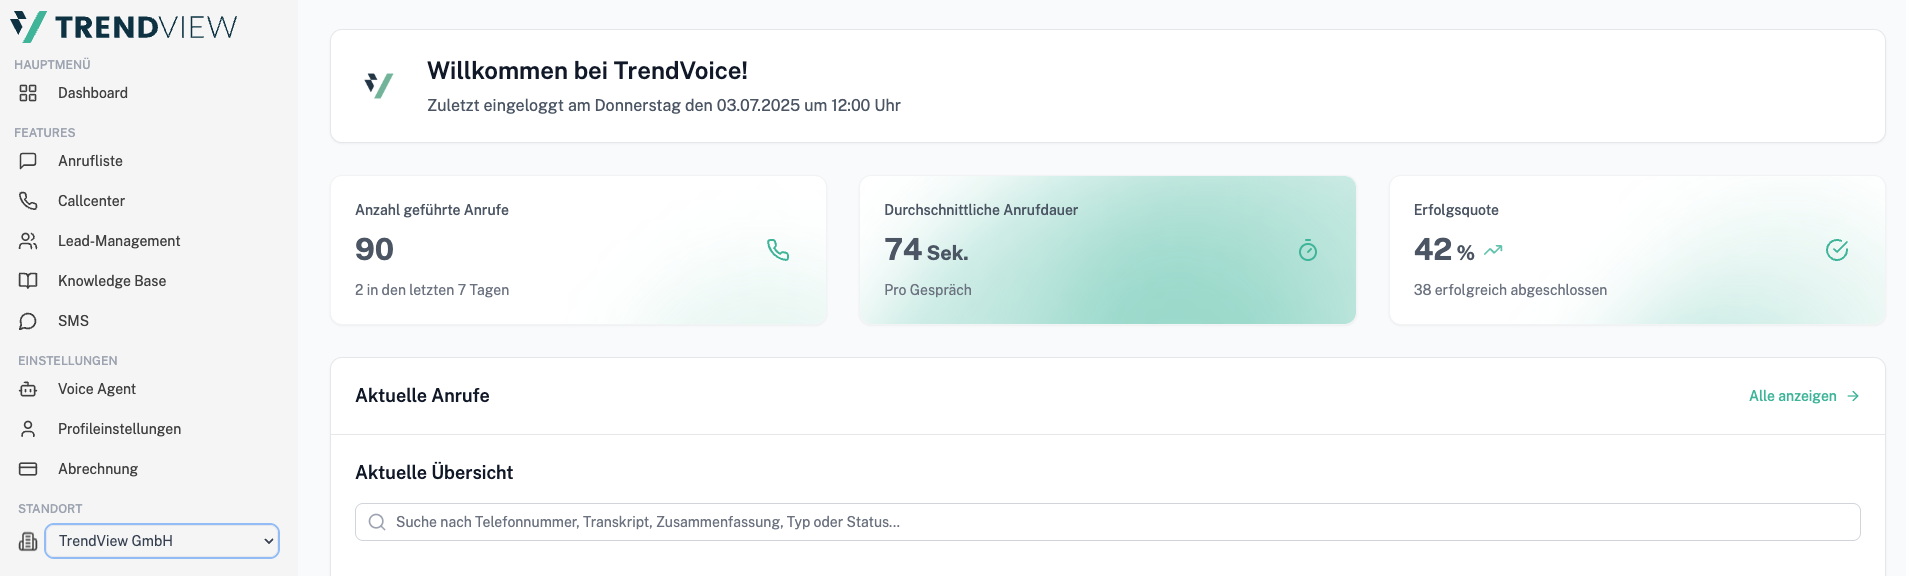The width and height of the screenshot is (1906, 576).
Task: Click the Knowledge Base book icon
Action: tap(28, 281)
